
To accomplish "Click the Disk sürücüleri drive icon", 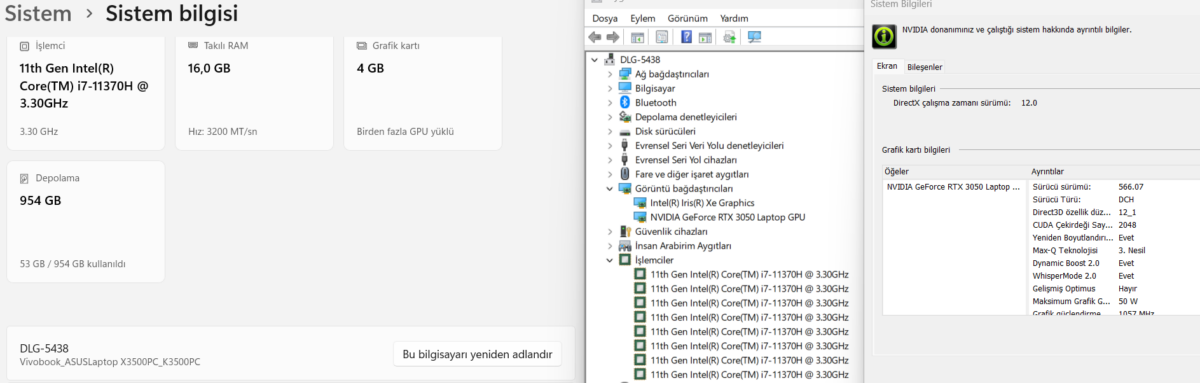I will click(x=625, y=131).
